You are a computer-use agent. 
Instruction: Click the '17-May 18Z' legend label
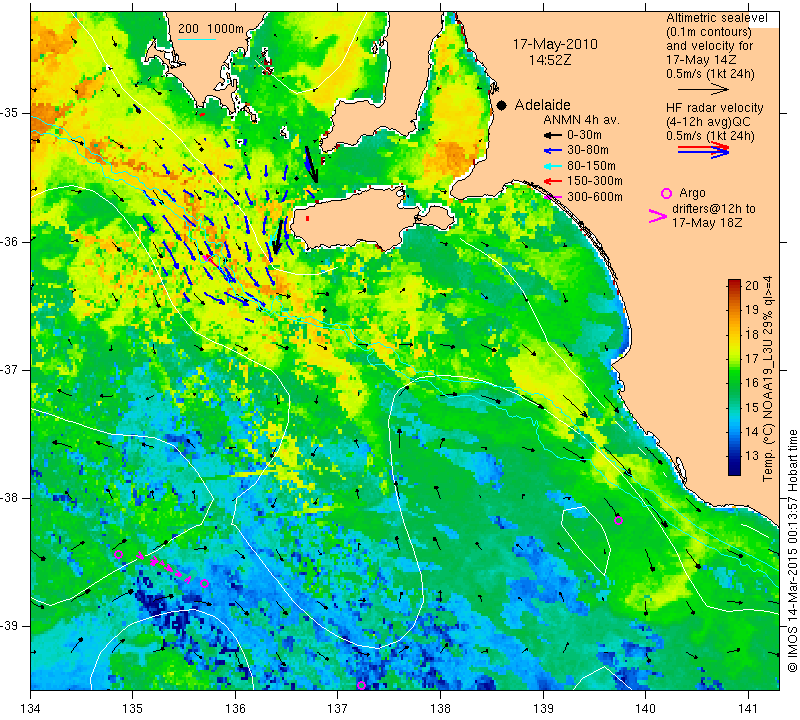point(707,223)
